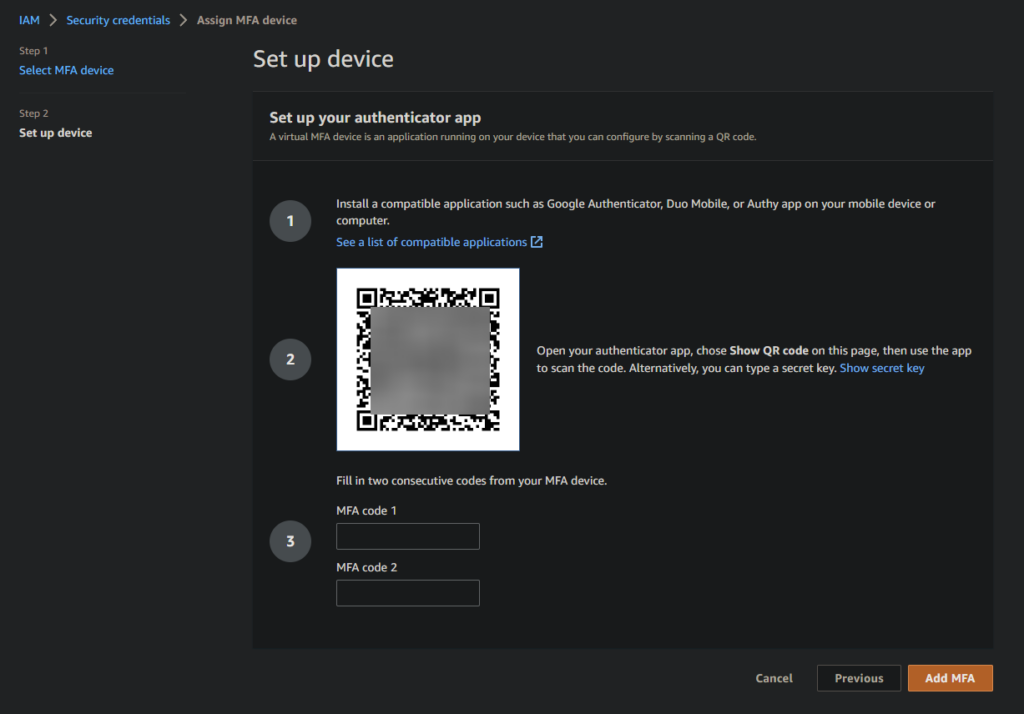Image resolution: width=1024 pixels, height=714 pixels.
Task: Go back to Select MFA device step
Action: 66,70
